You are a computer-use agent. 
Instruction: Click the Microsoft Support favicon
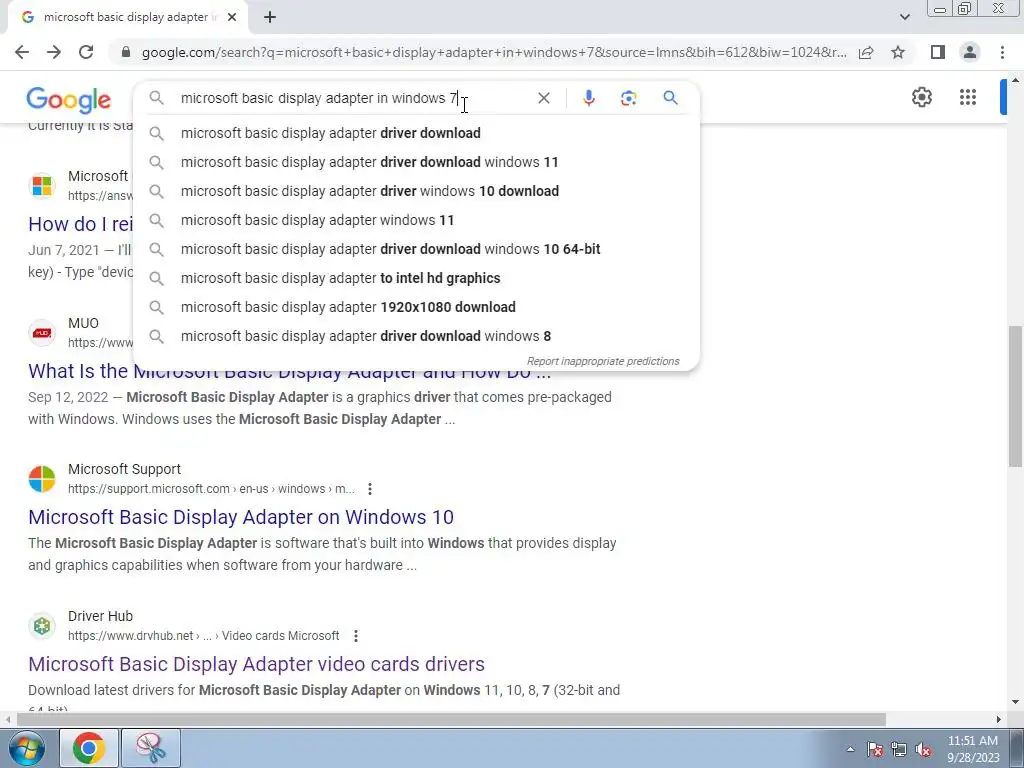(x=42, y=479)
